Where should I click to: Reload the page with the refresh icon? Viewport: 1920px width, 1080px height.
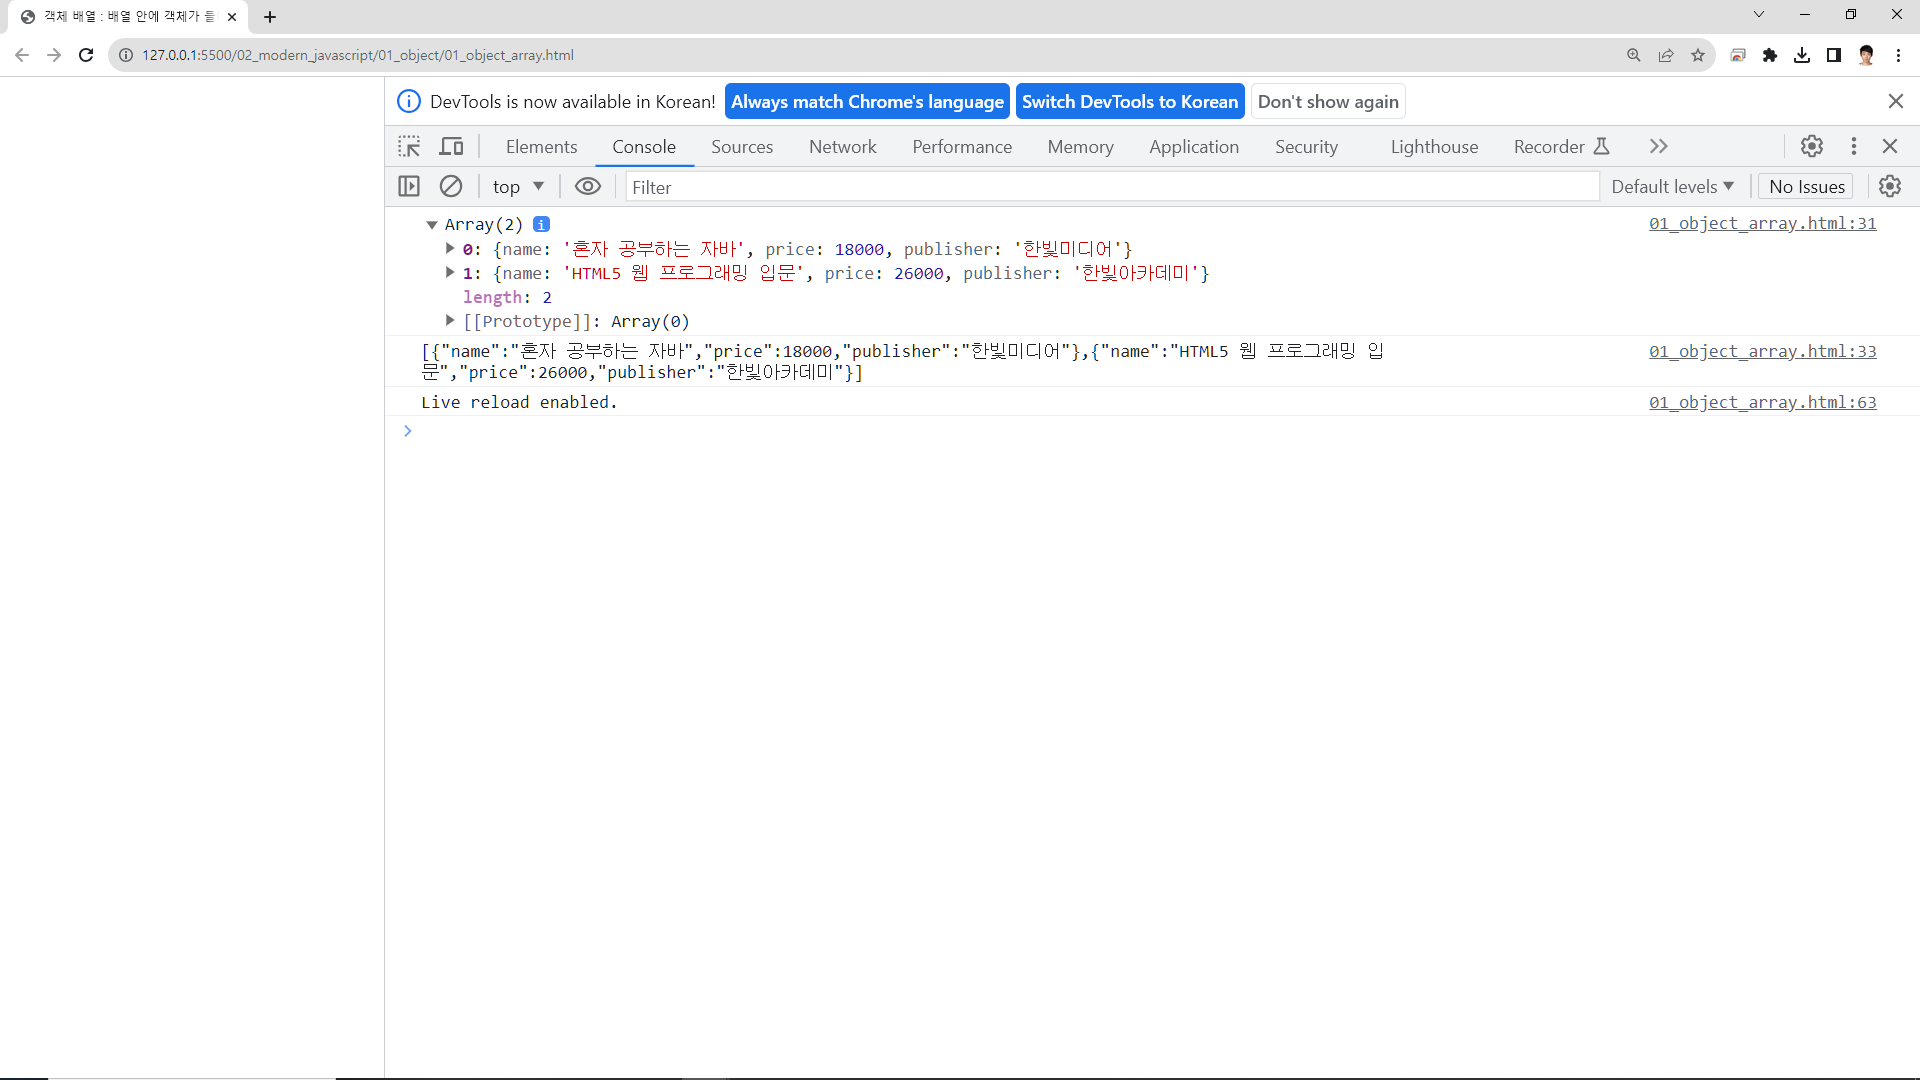point(86,55)
